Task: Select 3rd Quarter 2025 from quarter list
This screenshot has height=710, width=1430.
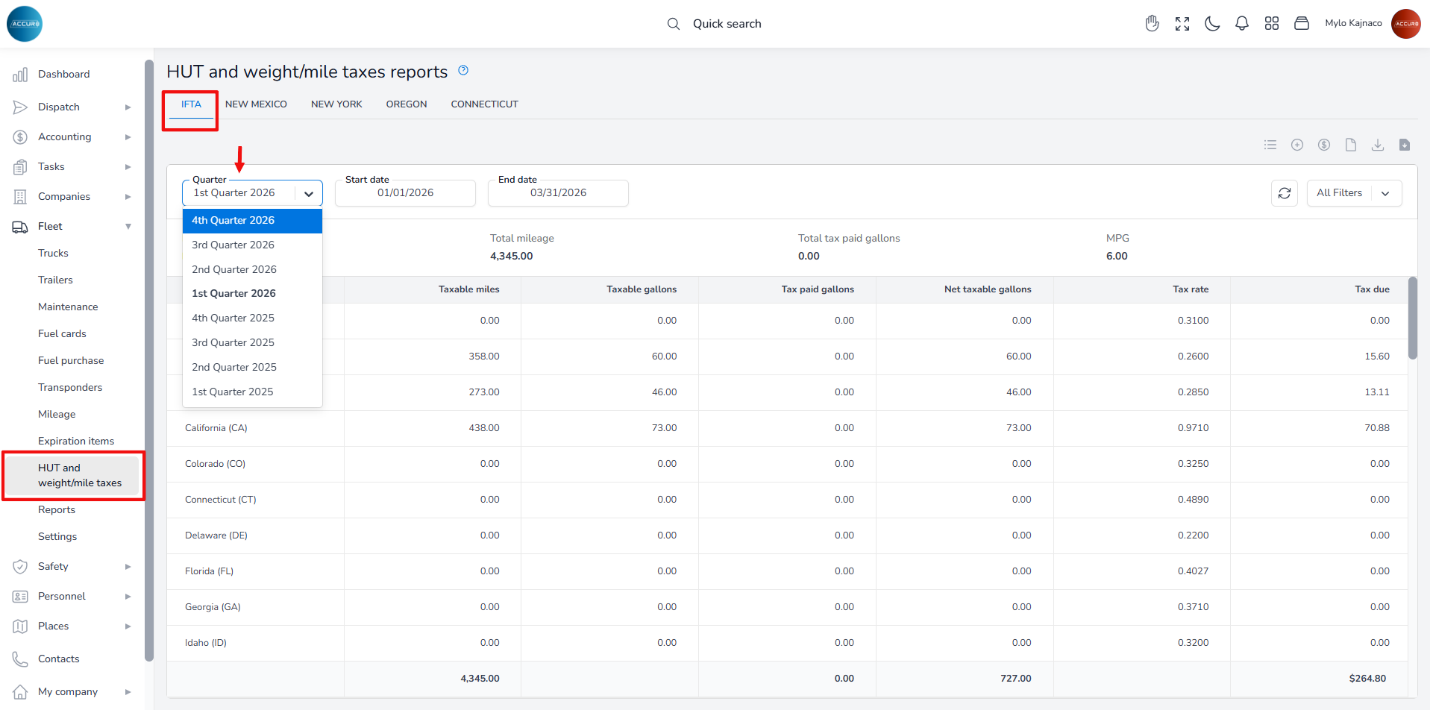Action: pyautogui.click(x=233, y=343)
